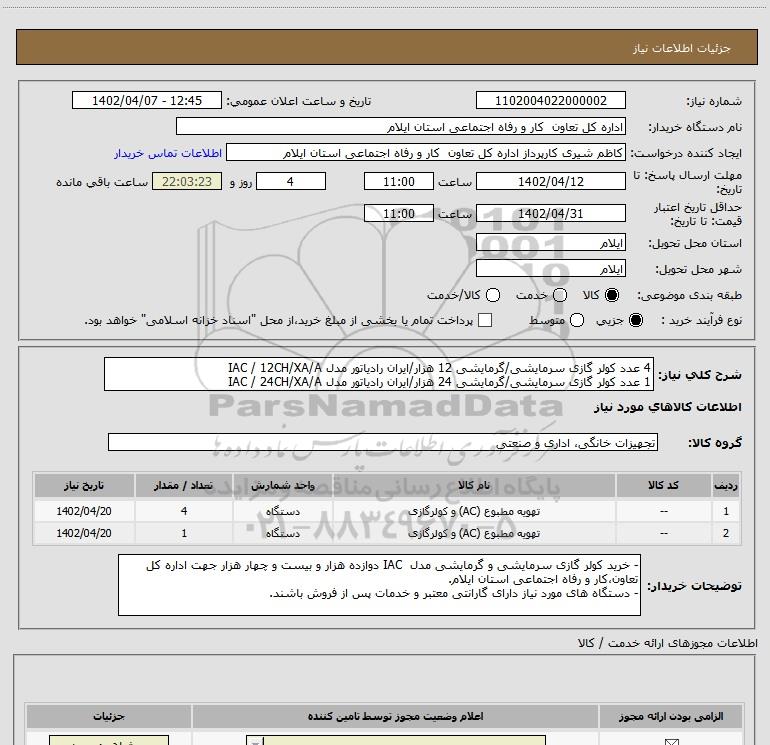Click the کد کالا column header
Viewport: 770px width, 745px height.
(663, 485)
